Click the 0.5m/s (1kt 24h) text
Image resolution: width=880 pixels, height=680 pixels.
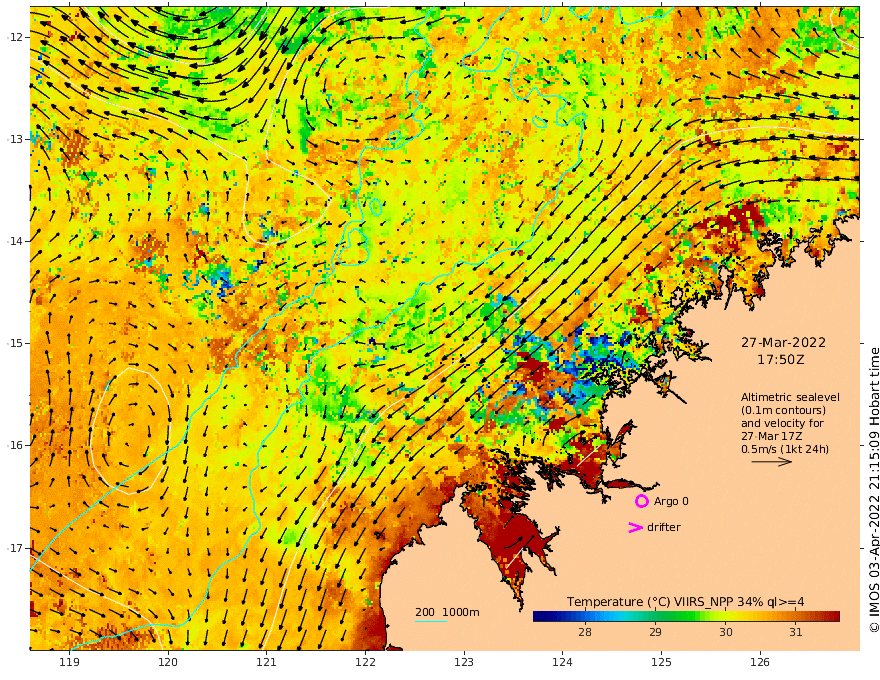point(785,449)
